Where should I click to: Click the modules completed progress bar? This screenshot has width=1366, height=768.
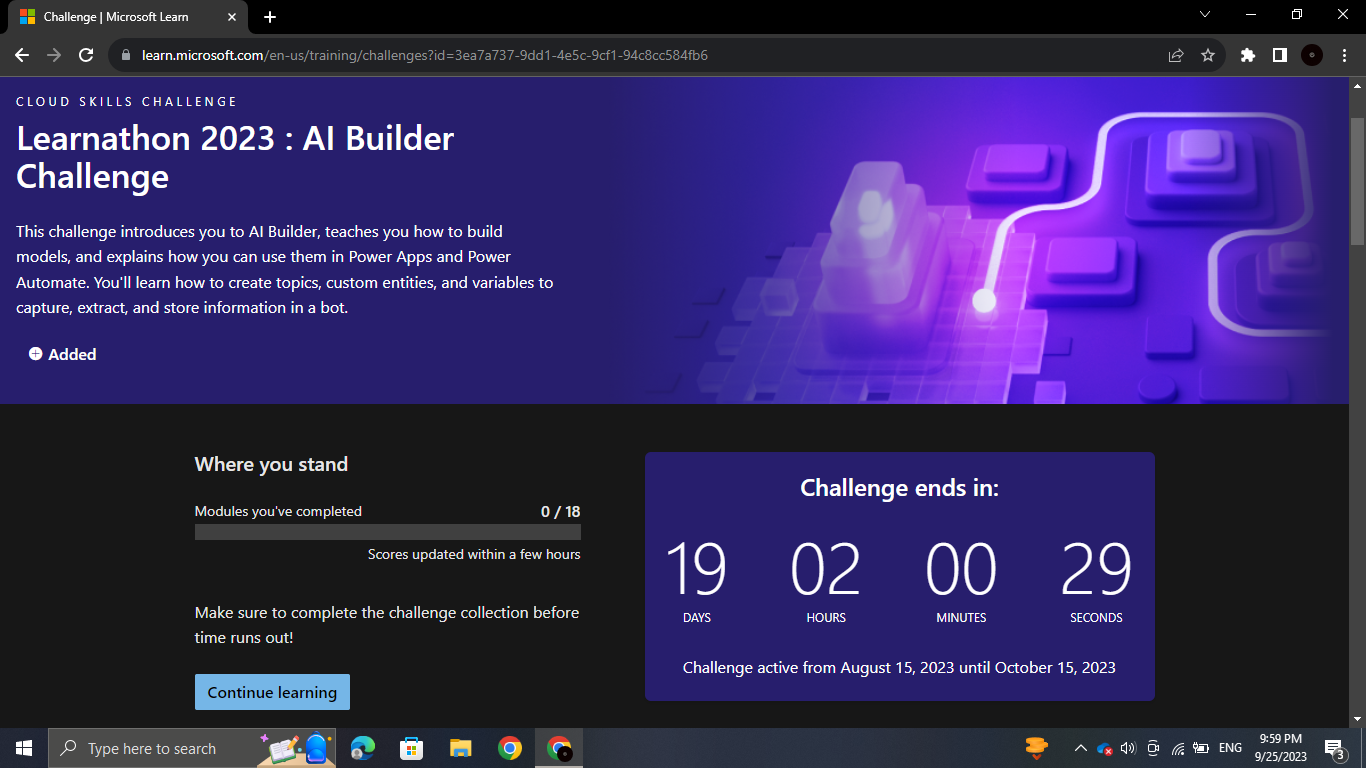point(388,531)
